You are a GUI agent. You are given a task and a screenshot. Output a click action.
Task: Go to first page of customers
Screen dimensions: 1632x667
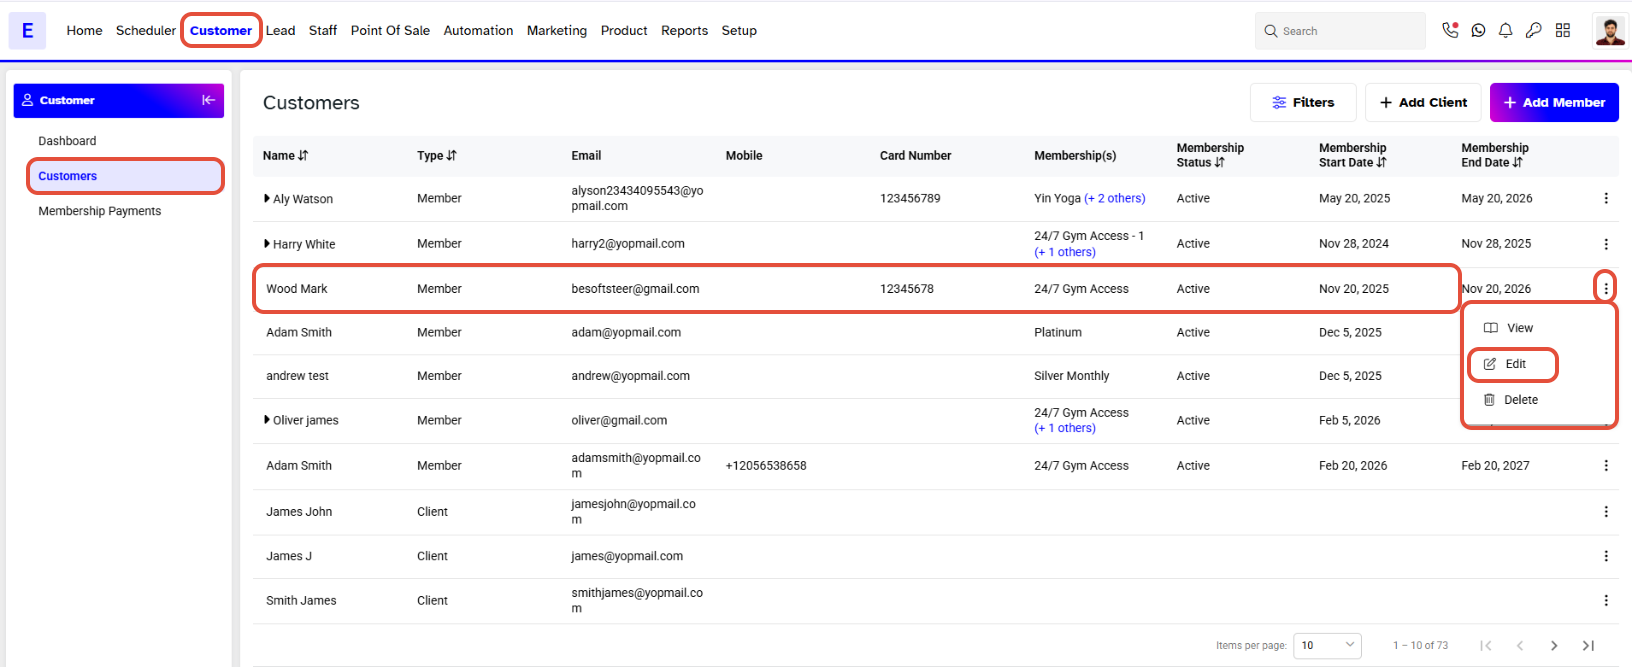pos(1486,645)
